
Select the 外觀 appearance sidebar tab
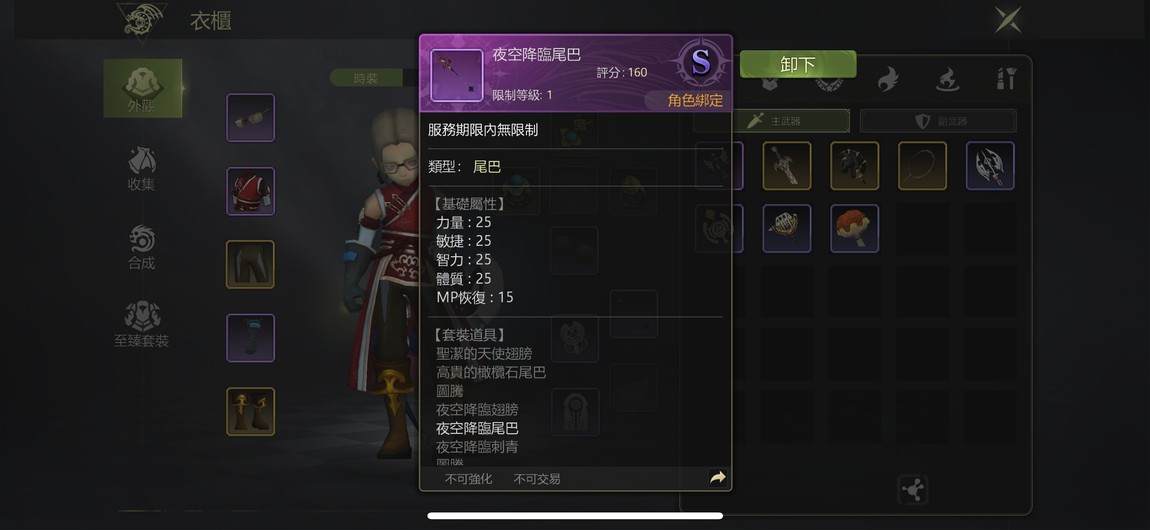[x=142, y=89]
